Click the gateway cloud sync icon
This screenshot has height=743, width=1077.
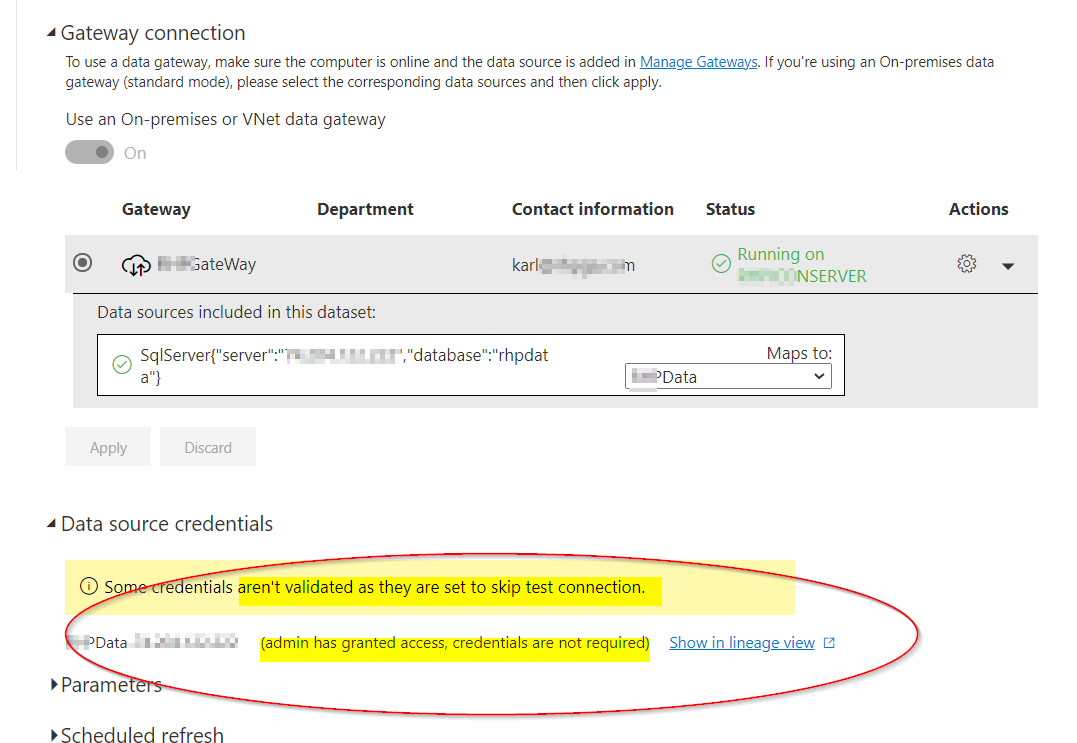136,265
